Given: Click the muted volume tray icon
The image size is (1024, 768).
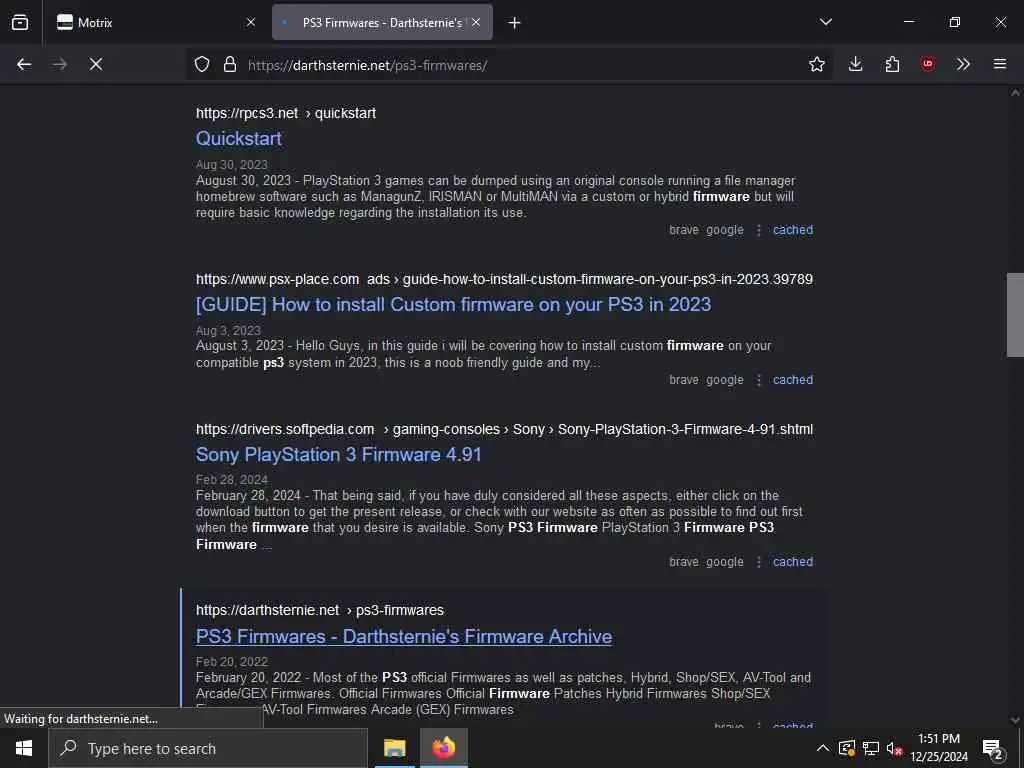Looking at the screenshot, I should pos(895,748).
